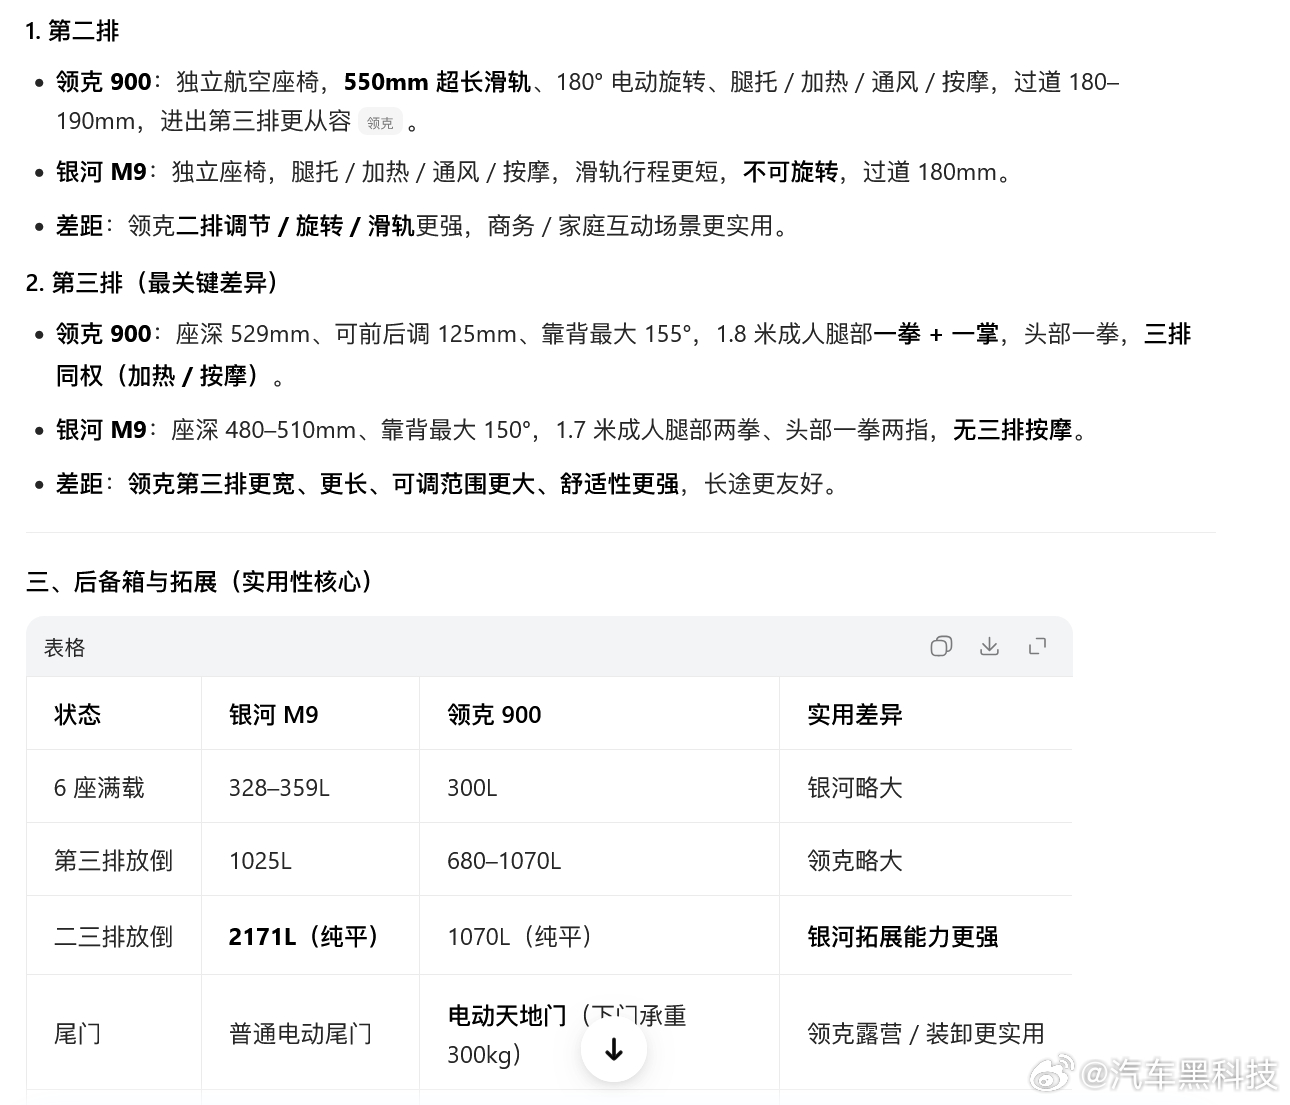Select the 第三排放倒 row label
This screenshot has width=1290, height=1105.
tap(113, 860)
